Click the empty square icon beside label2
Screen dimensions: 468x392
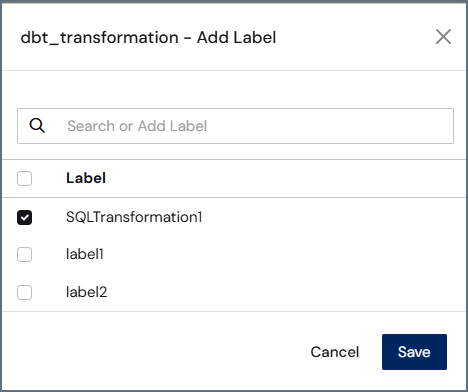[24, 292]
